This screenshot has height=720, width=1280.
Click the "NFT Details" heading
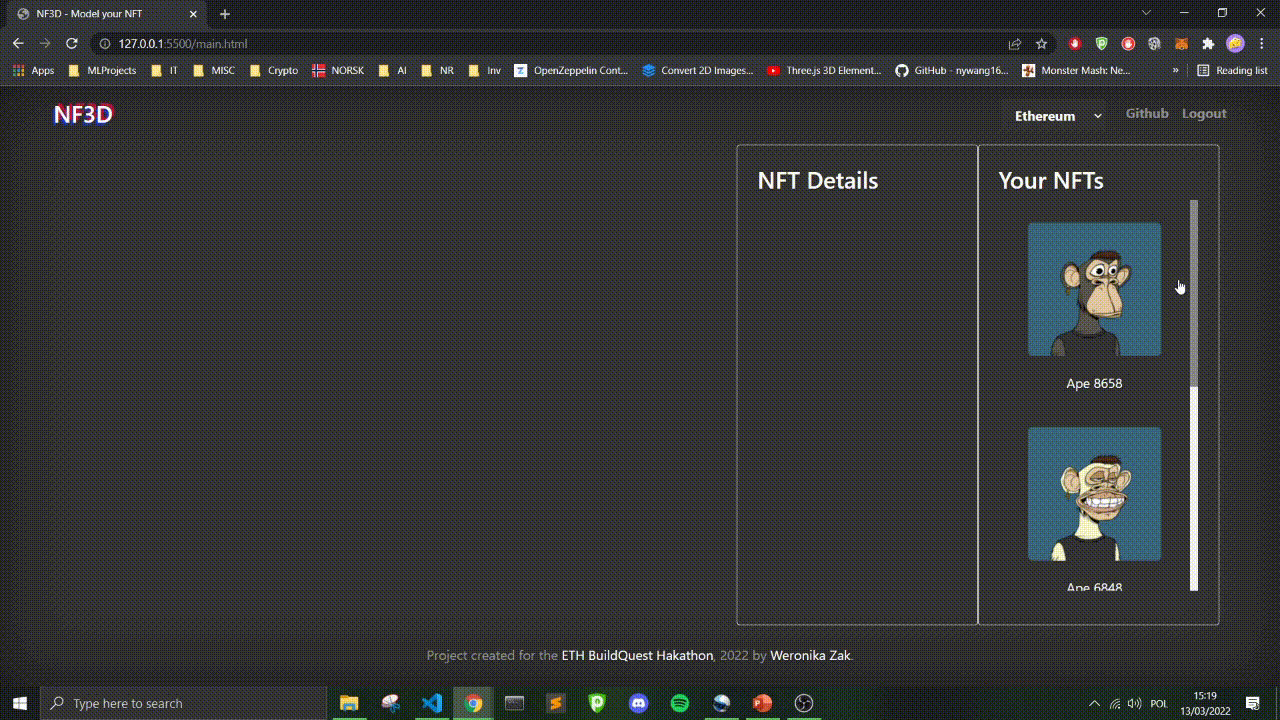point(817,181)
